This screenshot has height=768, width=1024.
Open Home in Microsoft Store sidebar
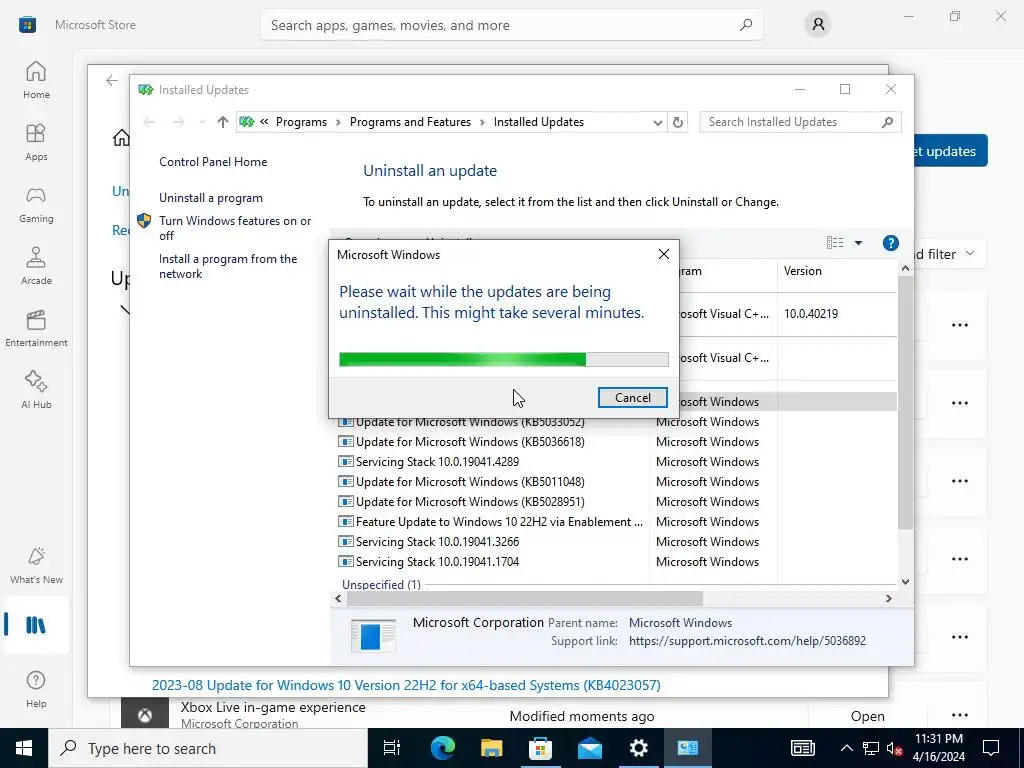pyautogui.click(x=36, y=80)
